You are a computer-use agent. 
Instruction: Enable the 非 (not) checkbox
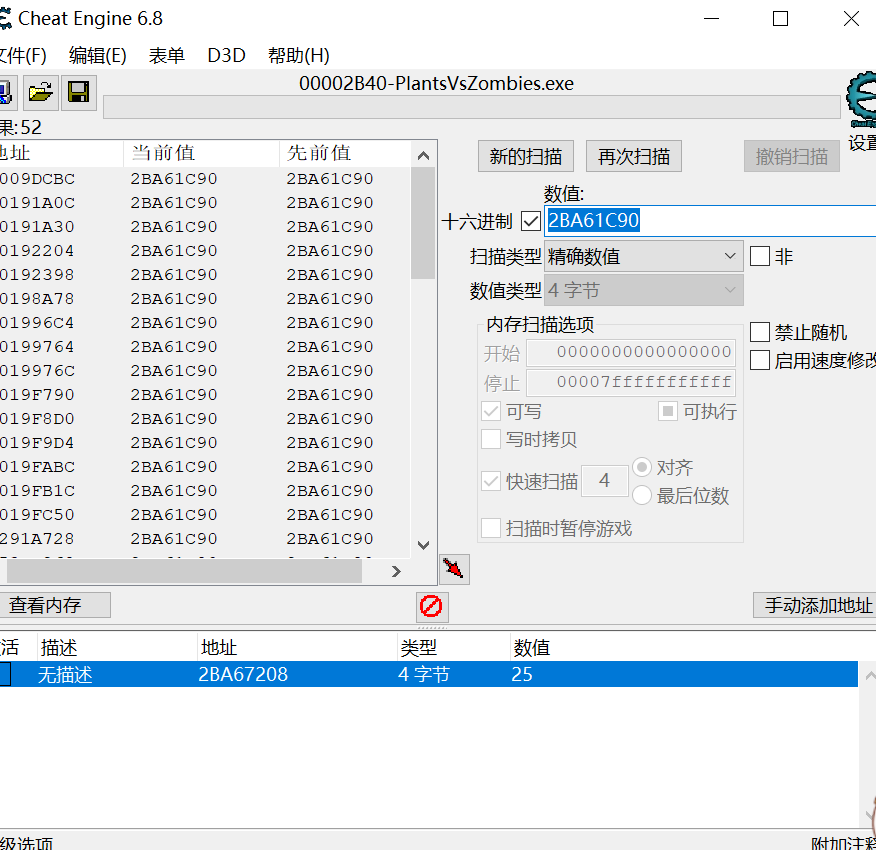pyautogui.click(x=760, y=257)
